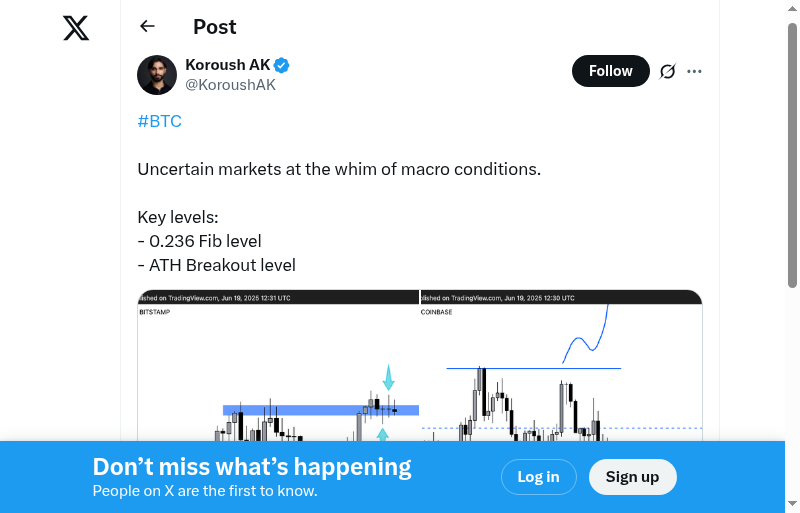Open the @KoroushAK handle link
The height and width of the screenshot is (513, 800).
tap(230, 85)
